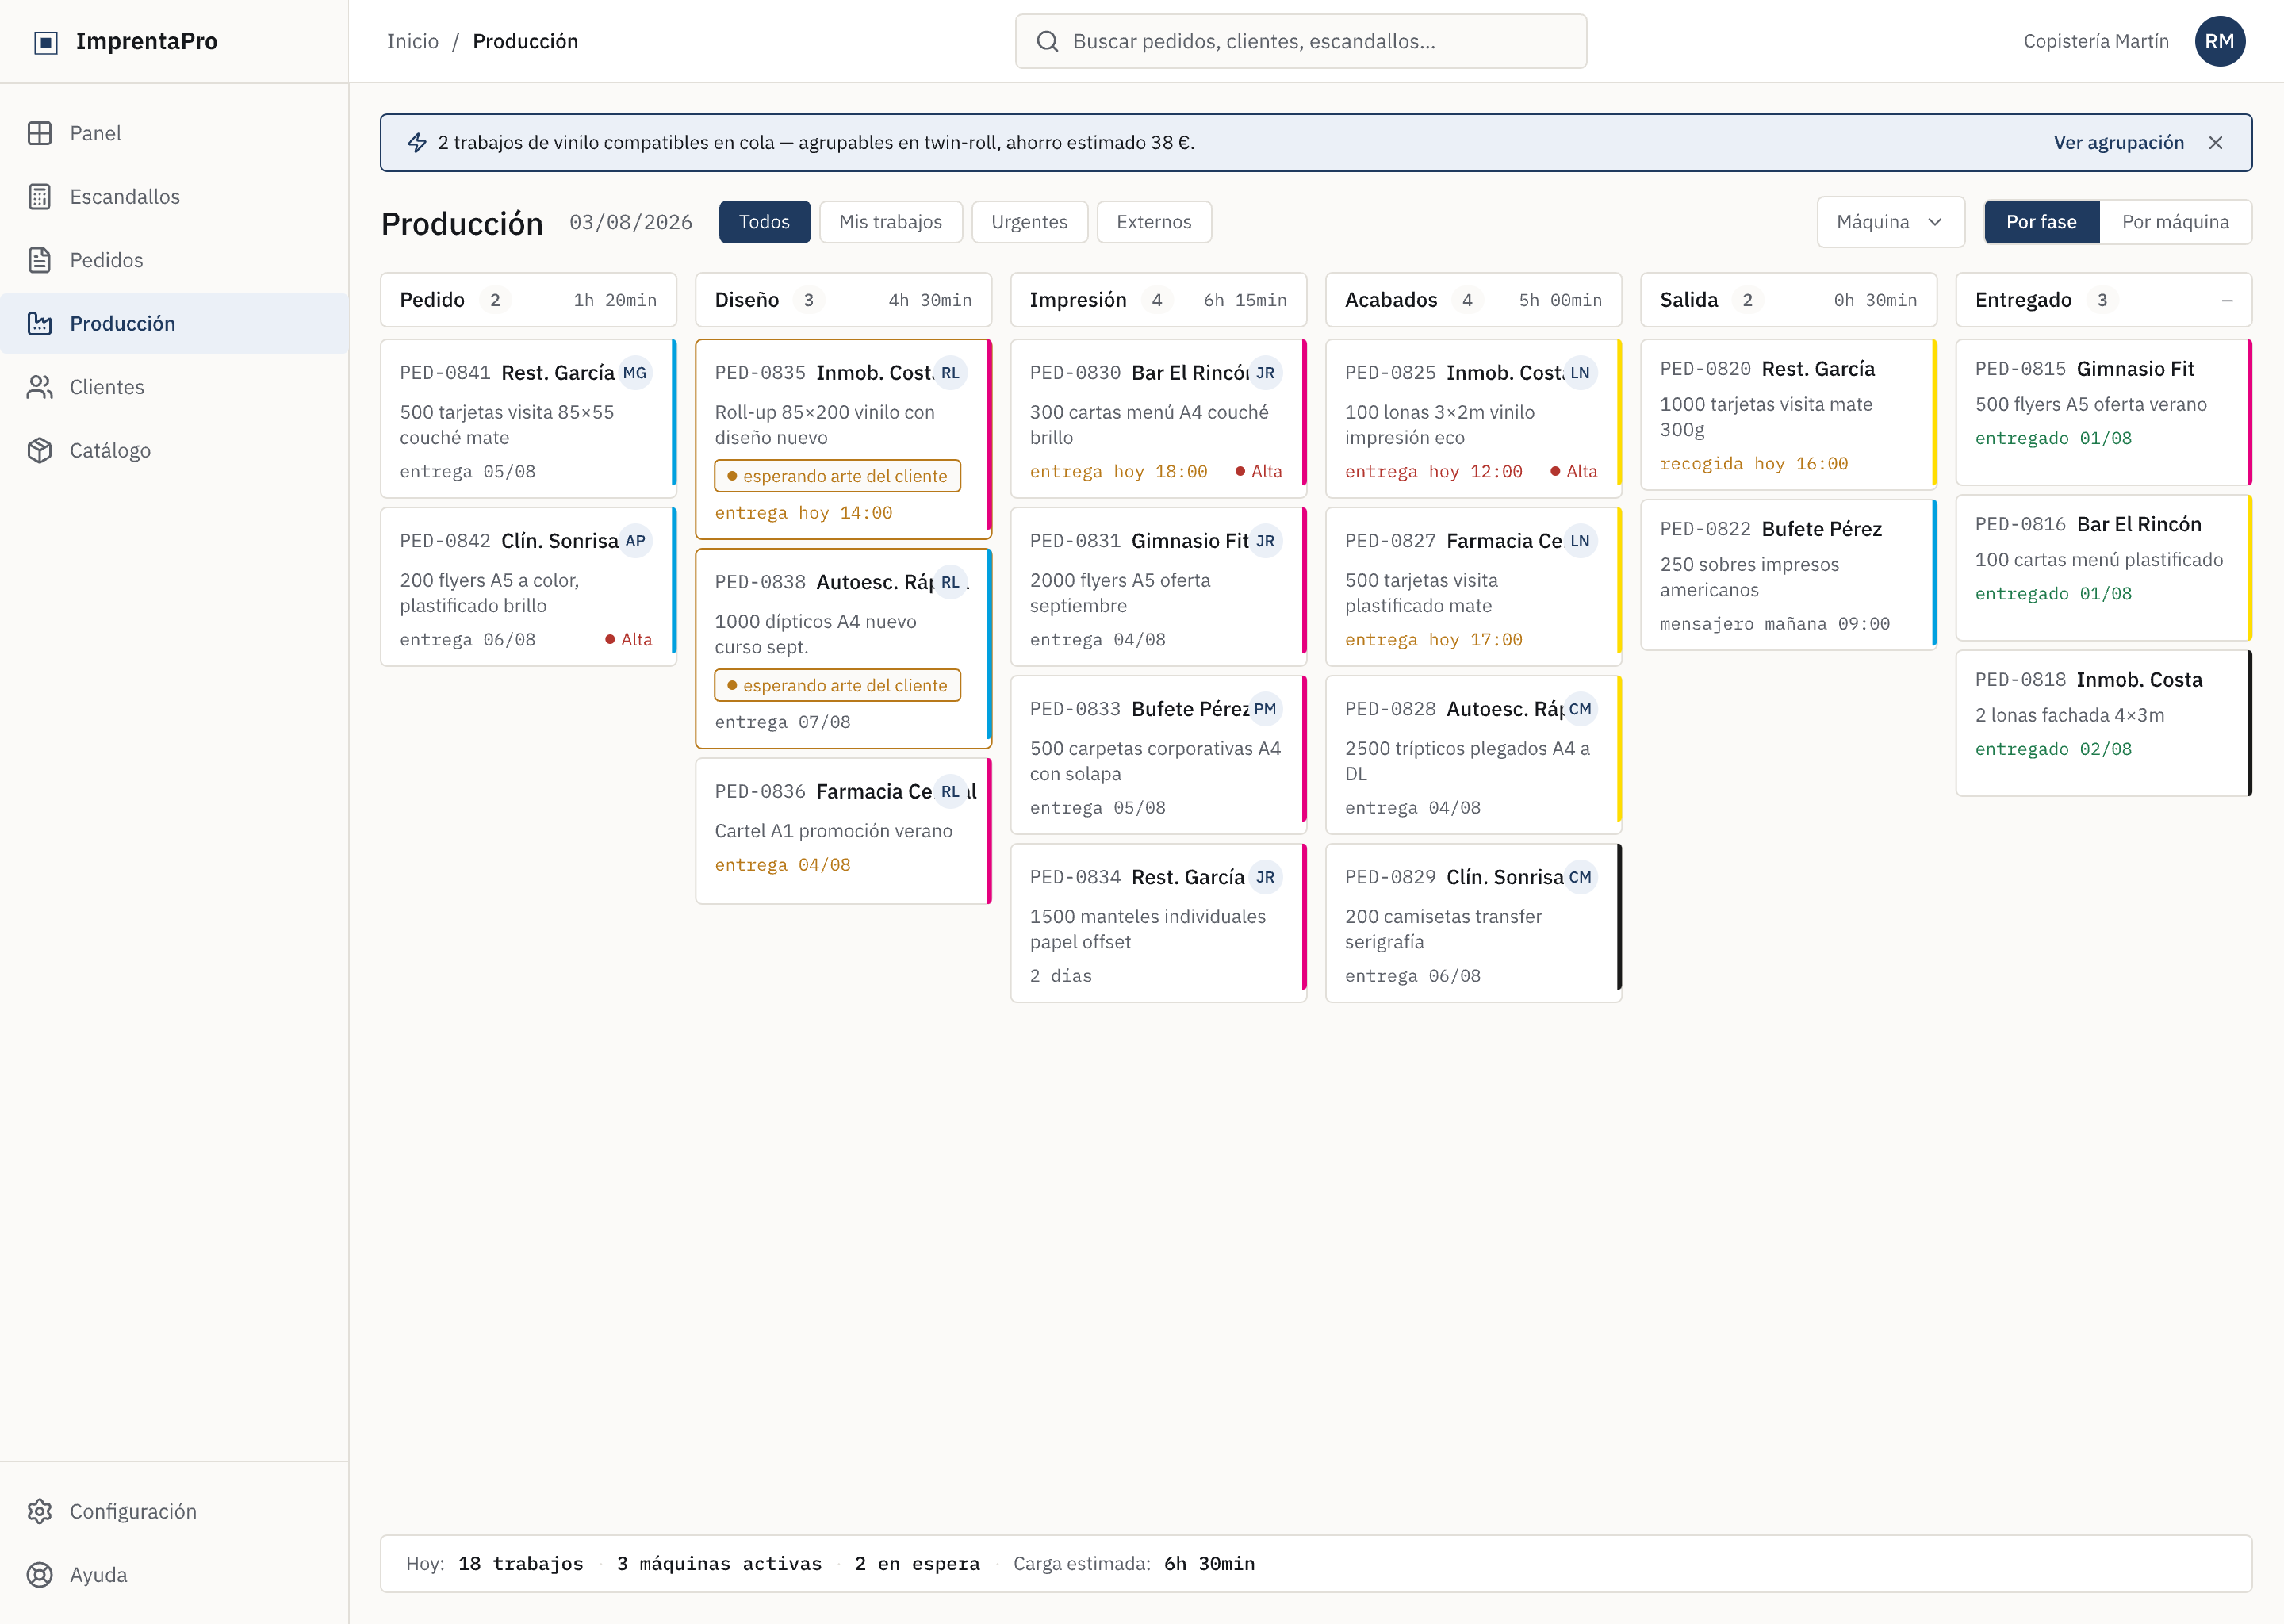The image size is (2284, 1624).
Task: Click RL avatar on PED-0835 card
Action: click(950, 373)
